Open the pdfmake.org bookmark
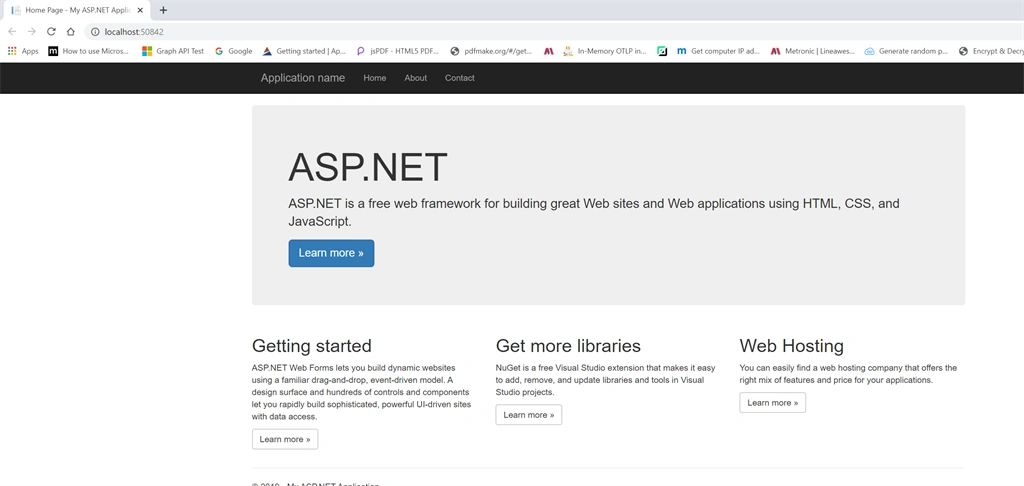Screen dimensions: 1024x486 (492, 51)
